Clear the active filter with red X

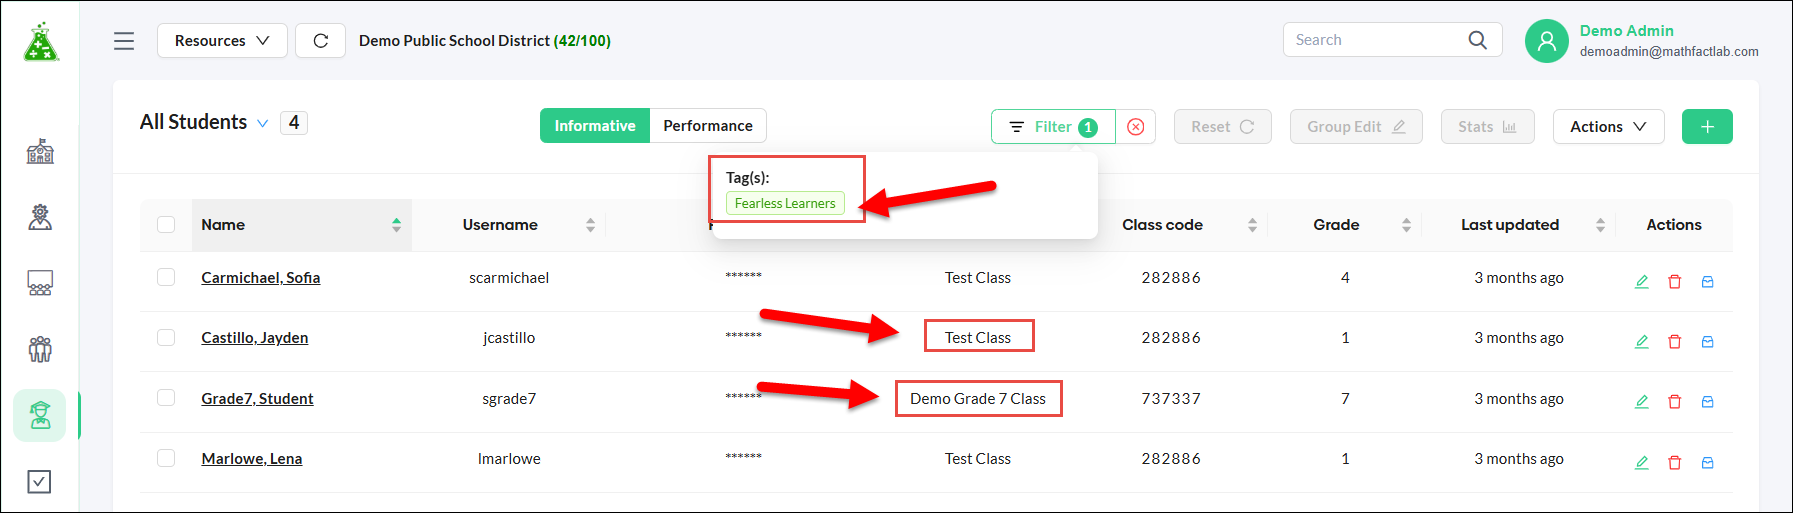coord(1136,127)
